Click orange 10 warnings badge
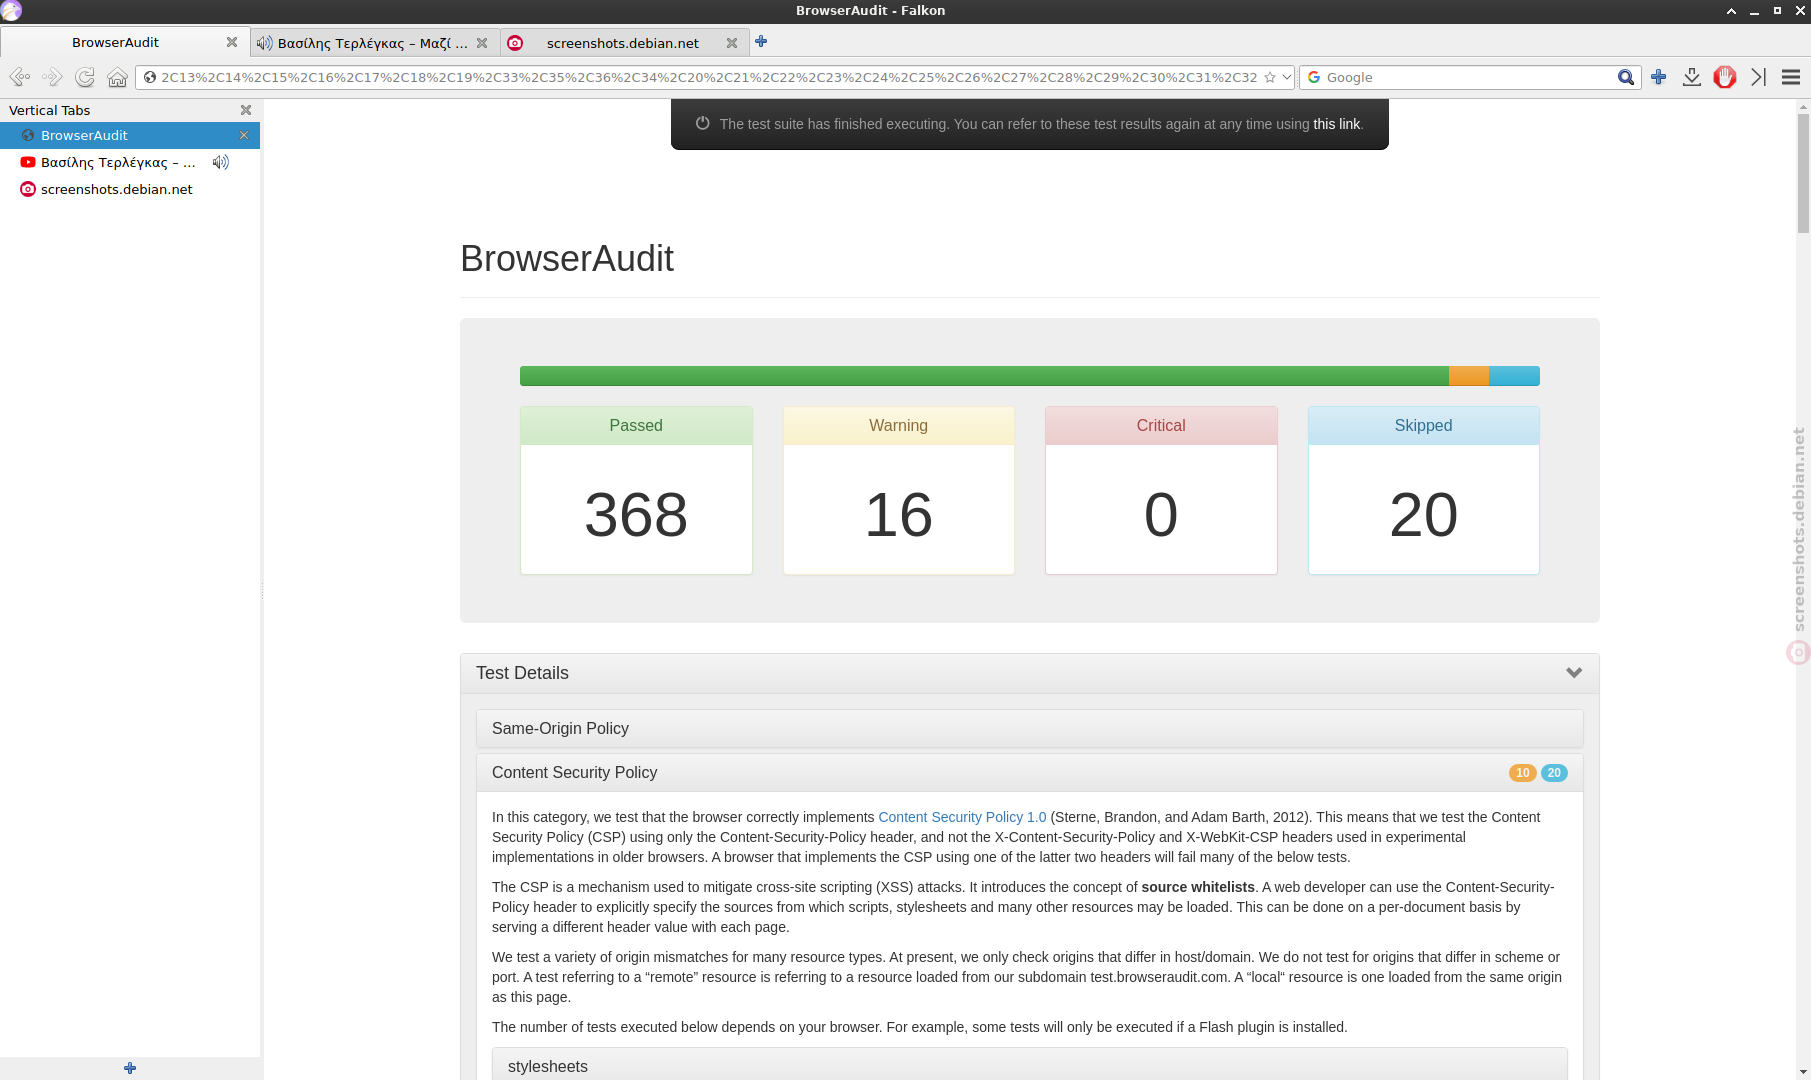 (x=1523, y=773)
